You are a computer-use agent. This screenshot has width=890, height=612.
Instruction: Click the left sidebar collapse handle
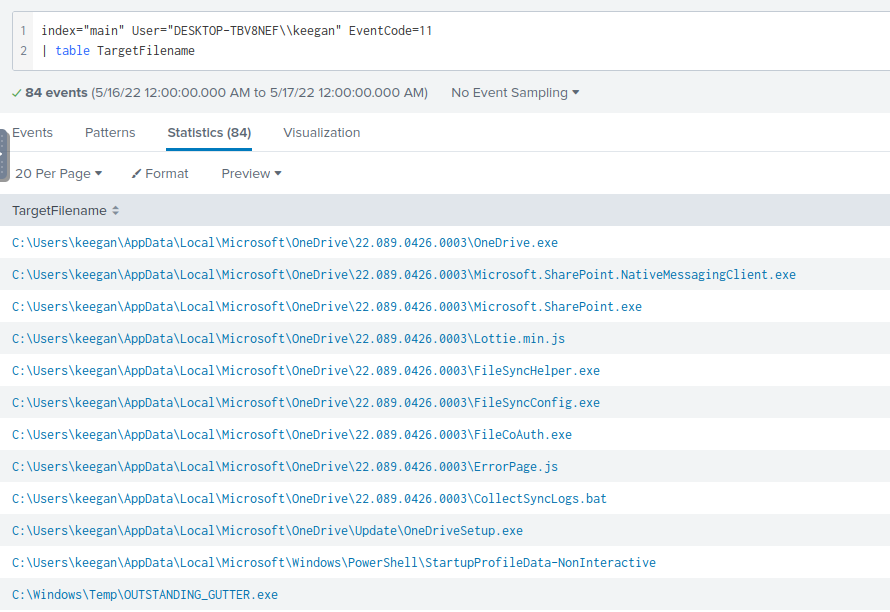[4, 155]
